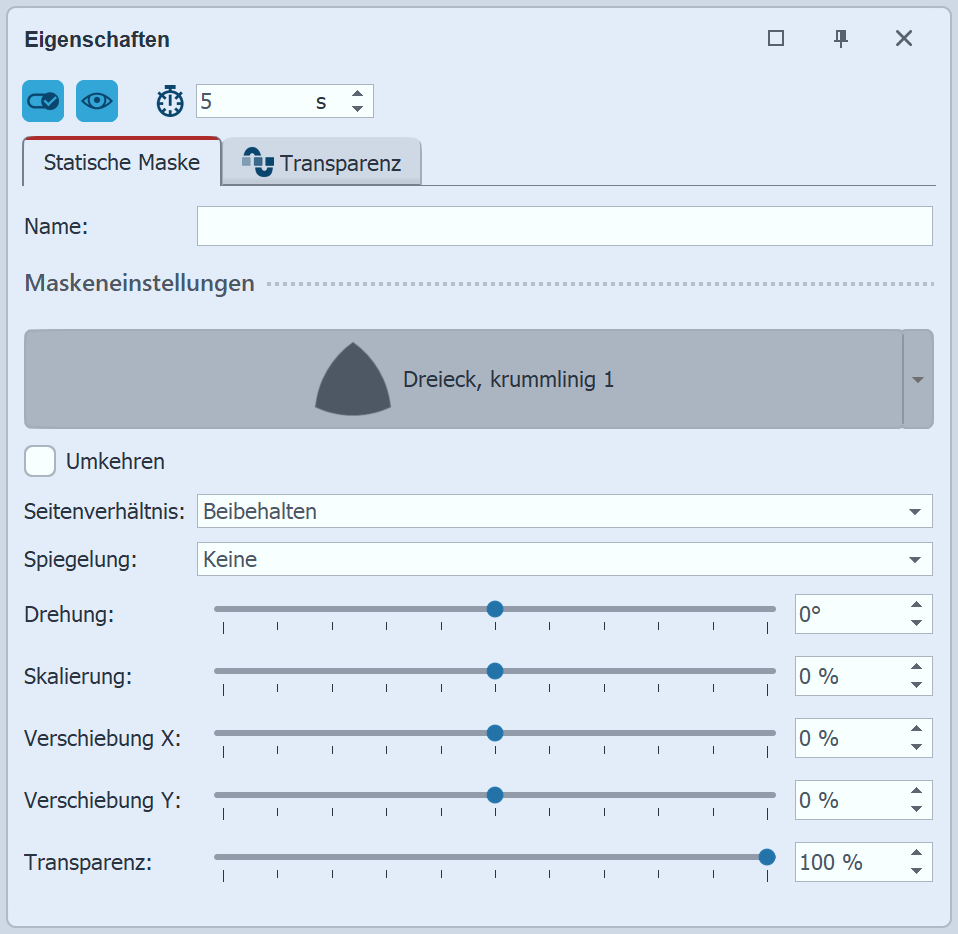Decrease Skalierung value with down arrow
This screenshot has width=958, height=934.
(916, 685)
